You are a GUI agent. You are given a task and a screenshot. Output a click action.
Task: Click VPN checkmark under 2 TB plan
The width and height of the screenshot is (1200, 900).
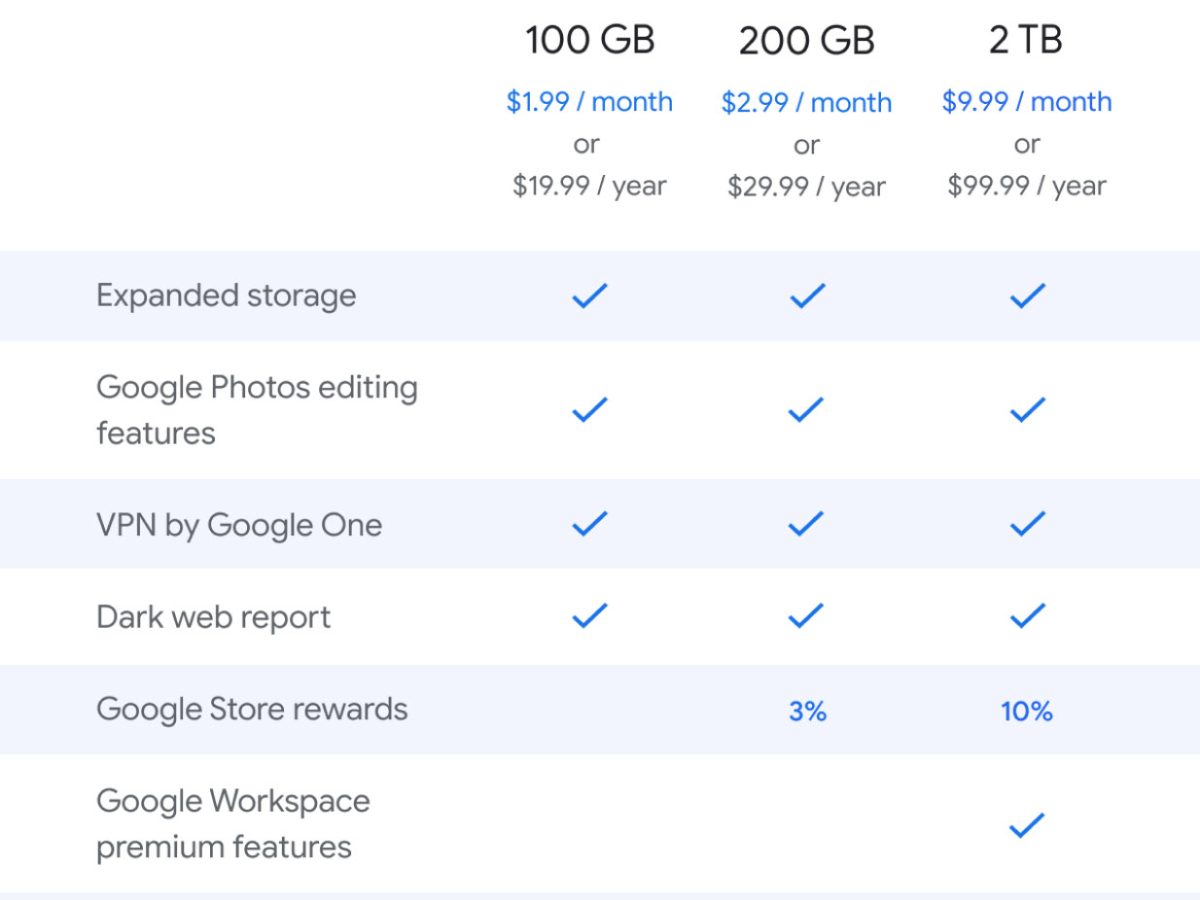pyautogui.click(x=1027, y=524)
